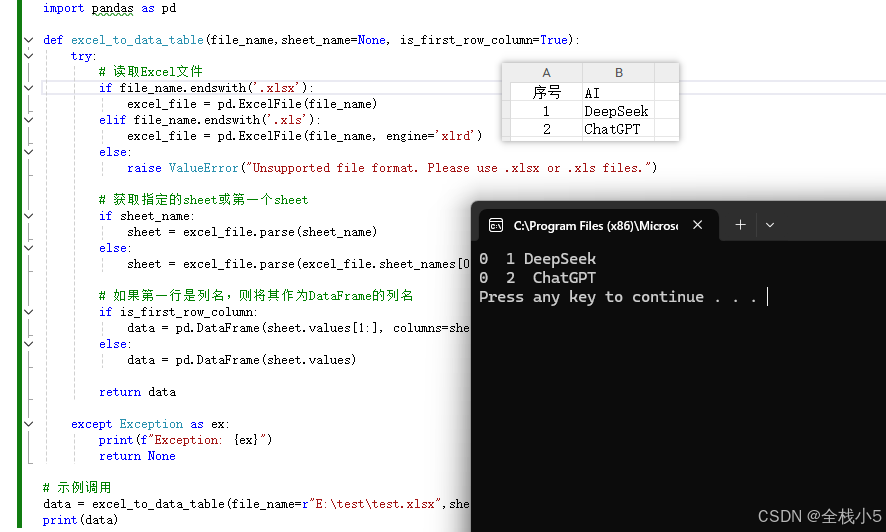Click the 'print(data)' line
Image resolution: width=886 pixels, height=532 pixels.
(x=80, y=520)
